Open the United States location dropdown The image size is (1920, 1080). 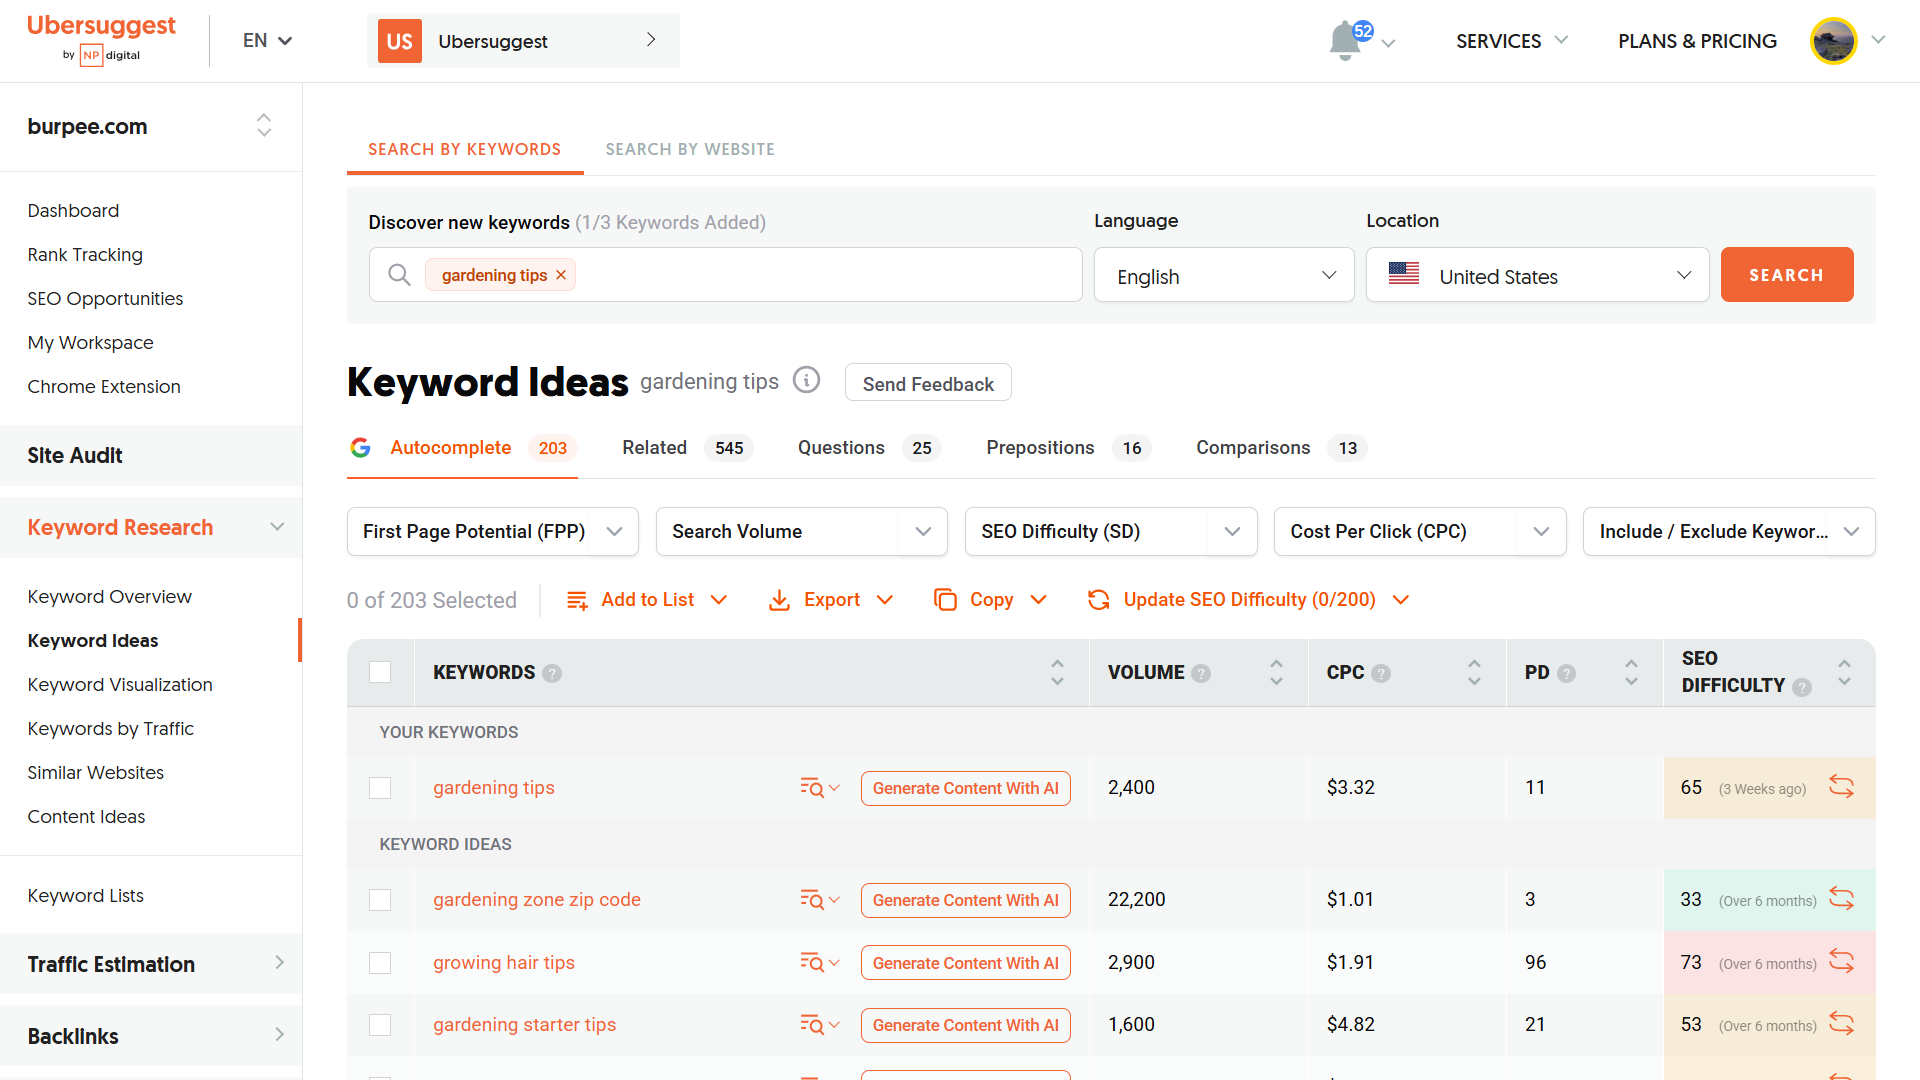tap(1538, 275)
